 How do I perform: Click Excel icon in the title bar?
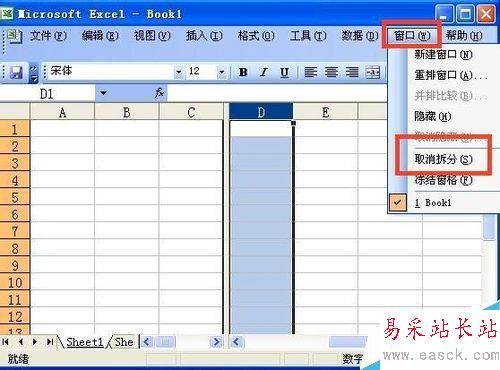click(x=7, y=13)
